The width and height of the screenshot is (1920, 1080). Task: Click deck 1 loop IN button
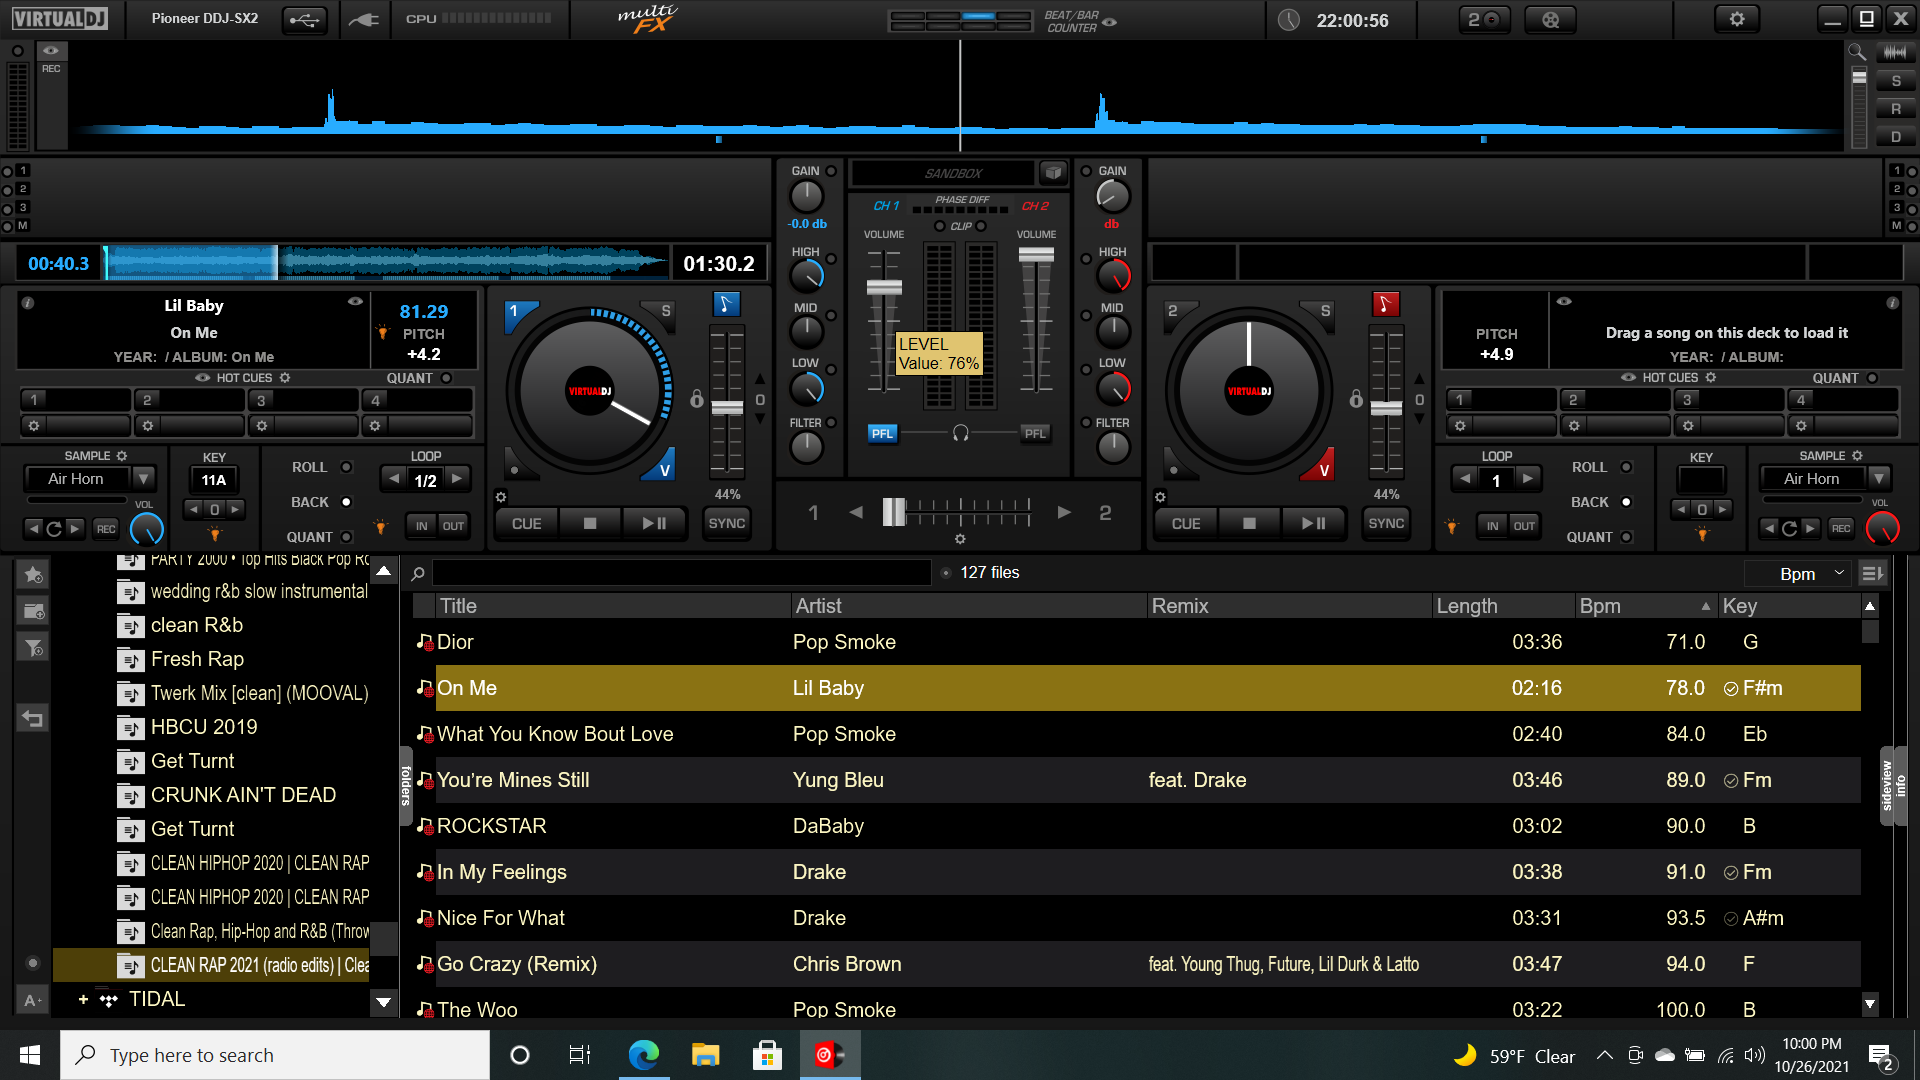tap(422, 526)
